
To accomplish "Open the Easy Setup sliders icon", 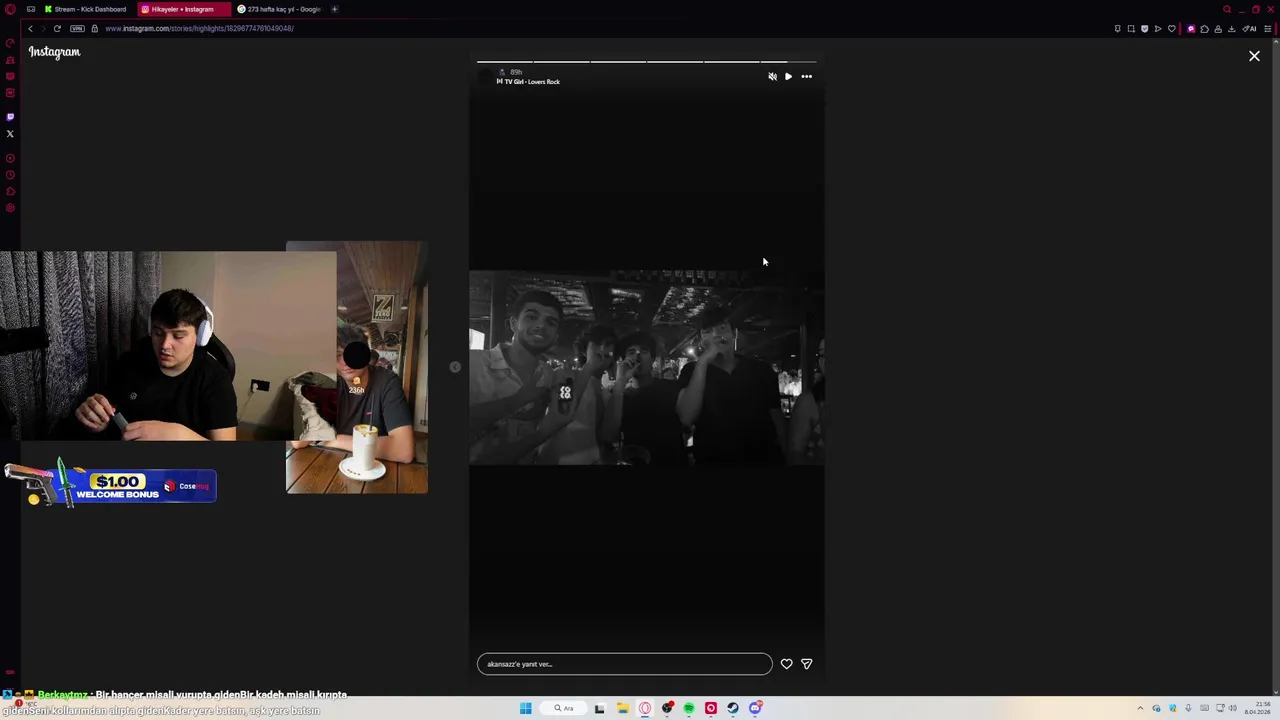I will 1268,29.
